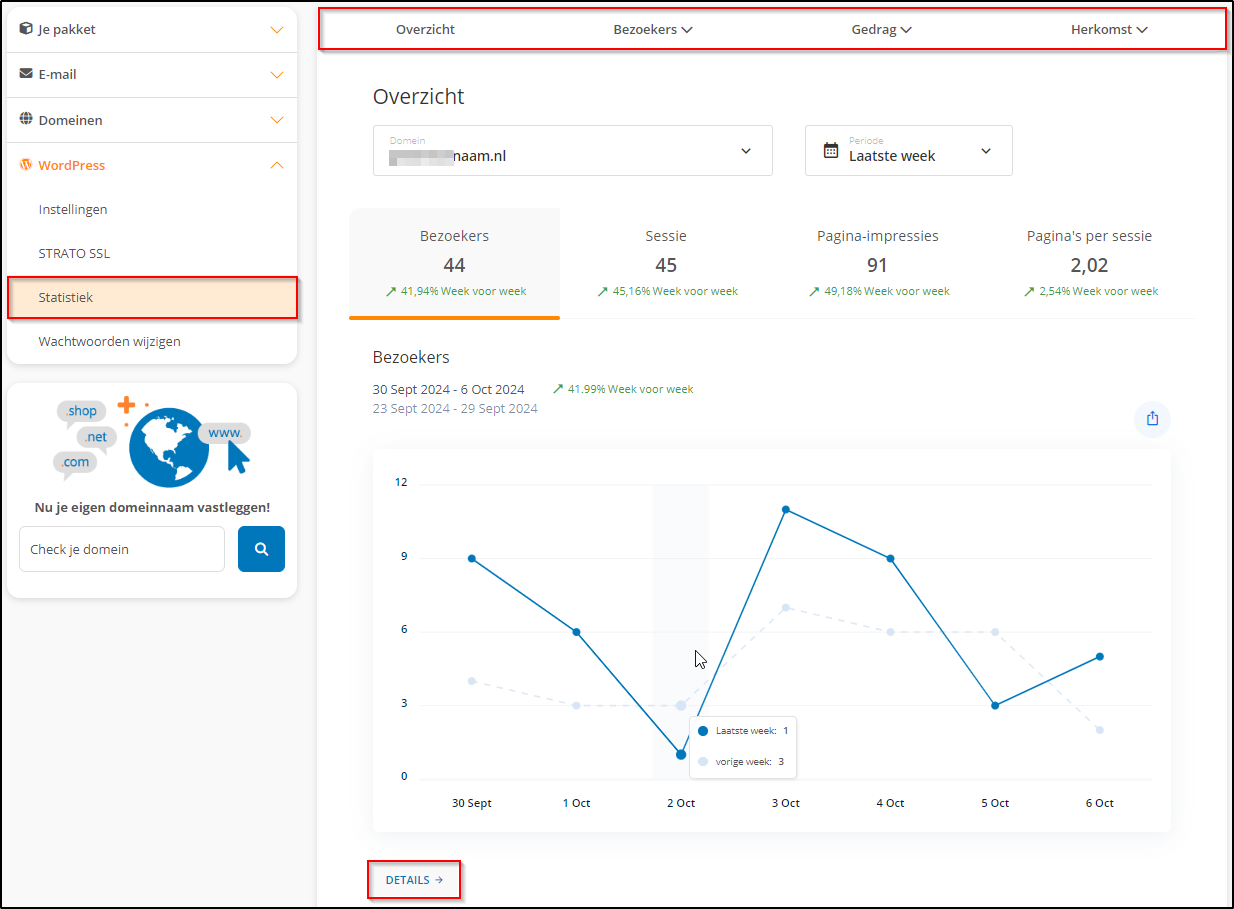Viewport: 1234px width, 909px height.
Task: Click the DETAILS link below the chart
Action: [414, 880]
